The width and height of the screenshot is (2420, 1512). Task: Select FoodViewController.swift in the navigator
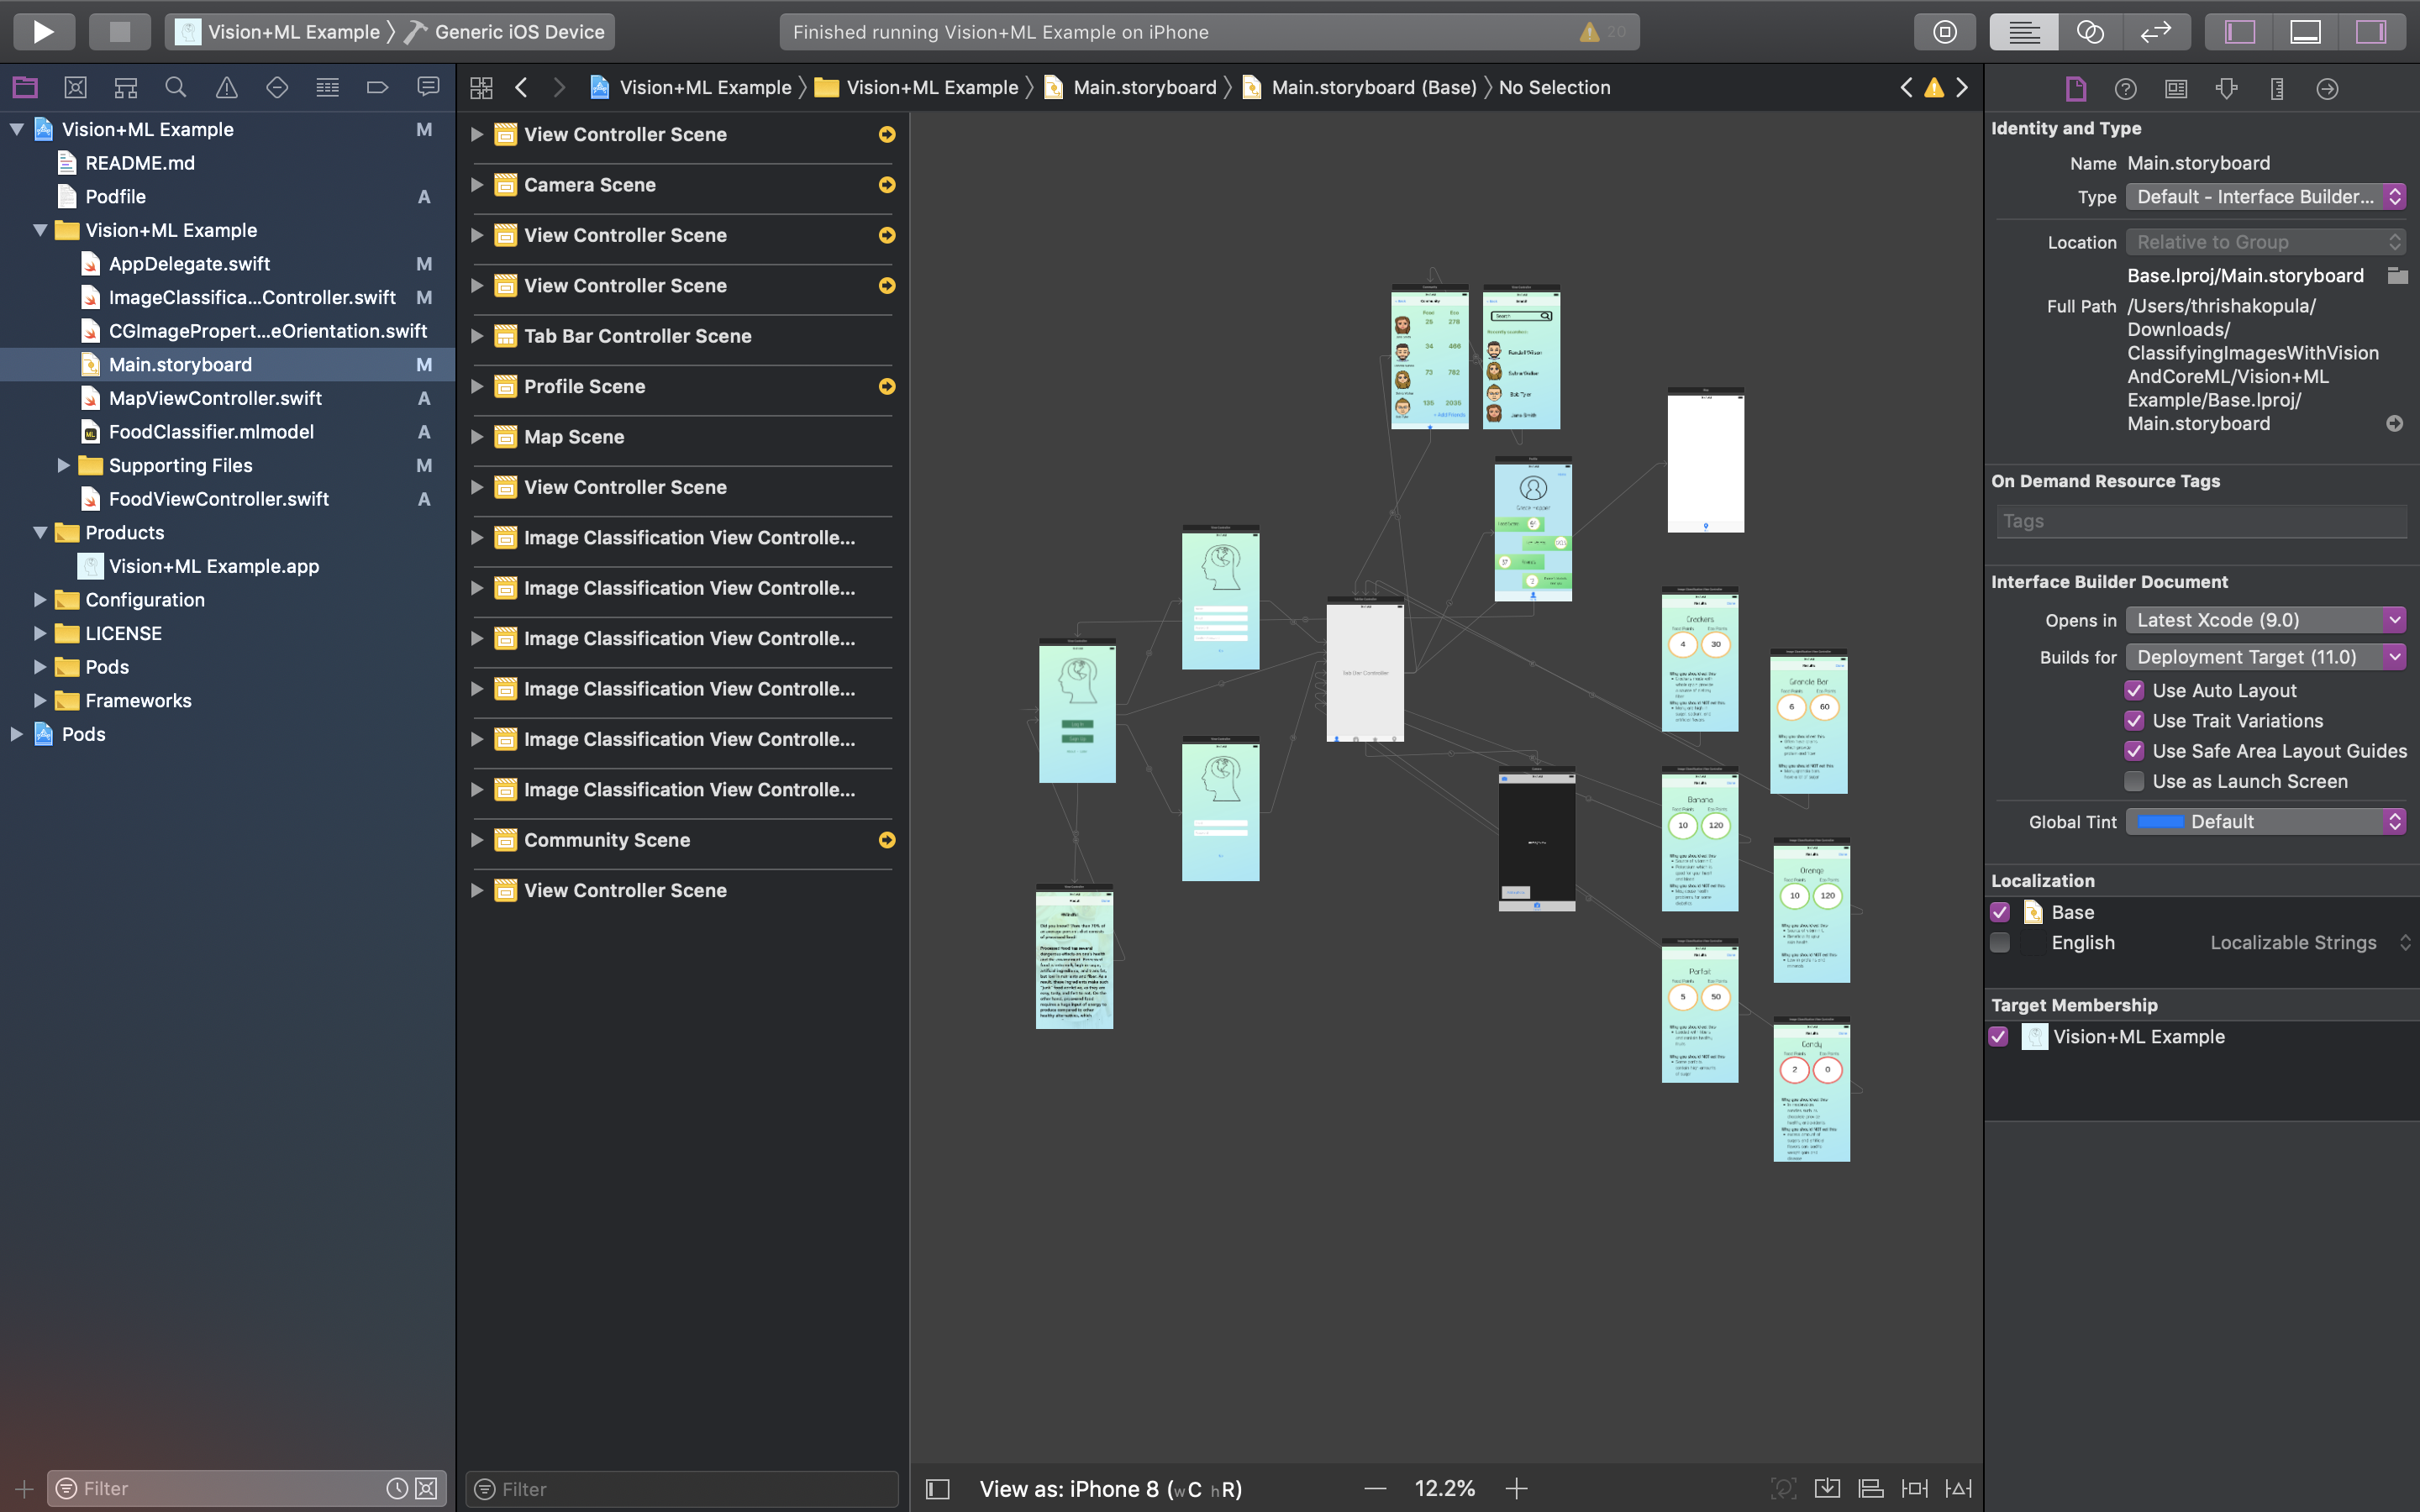(x=218, y=499)
